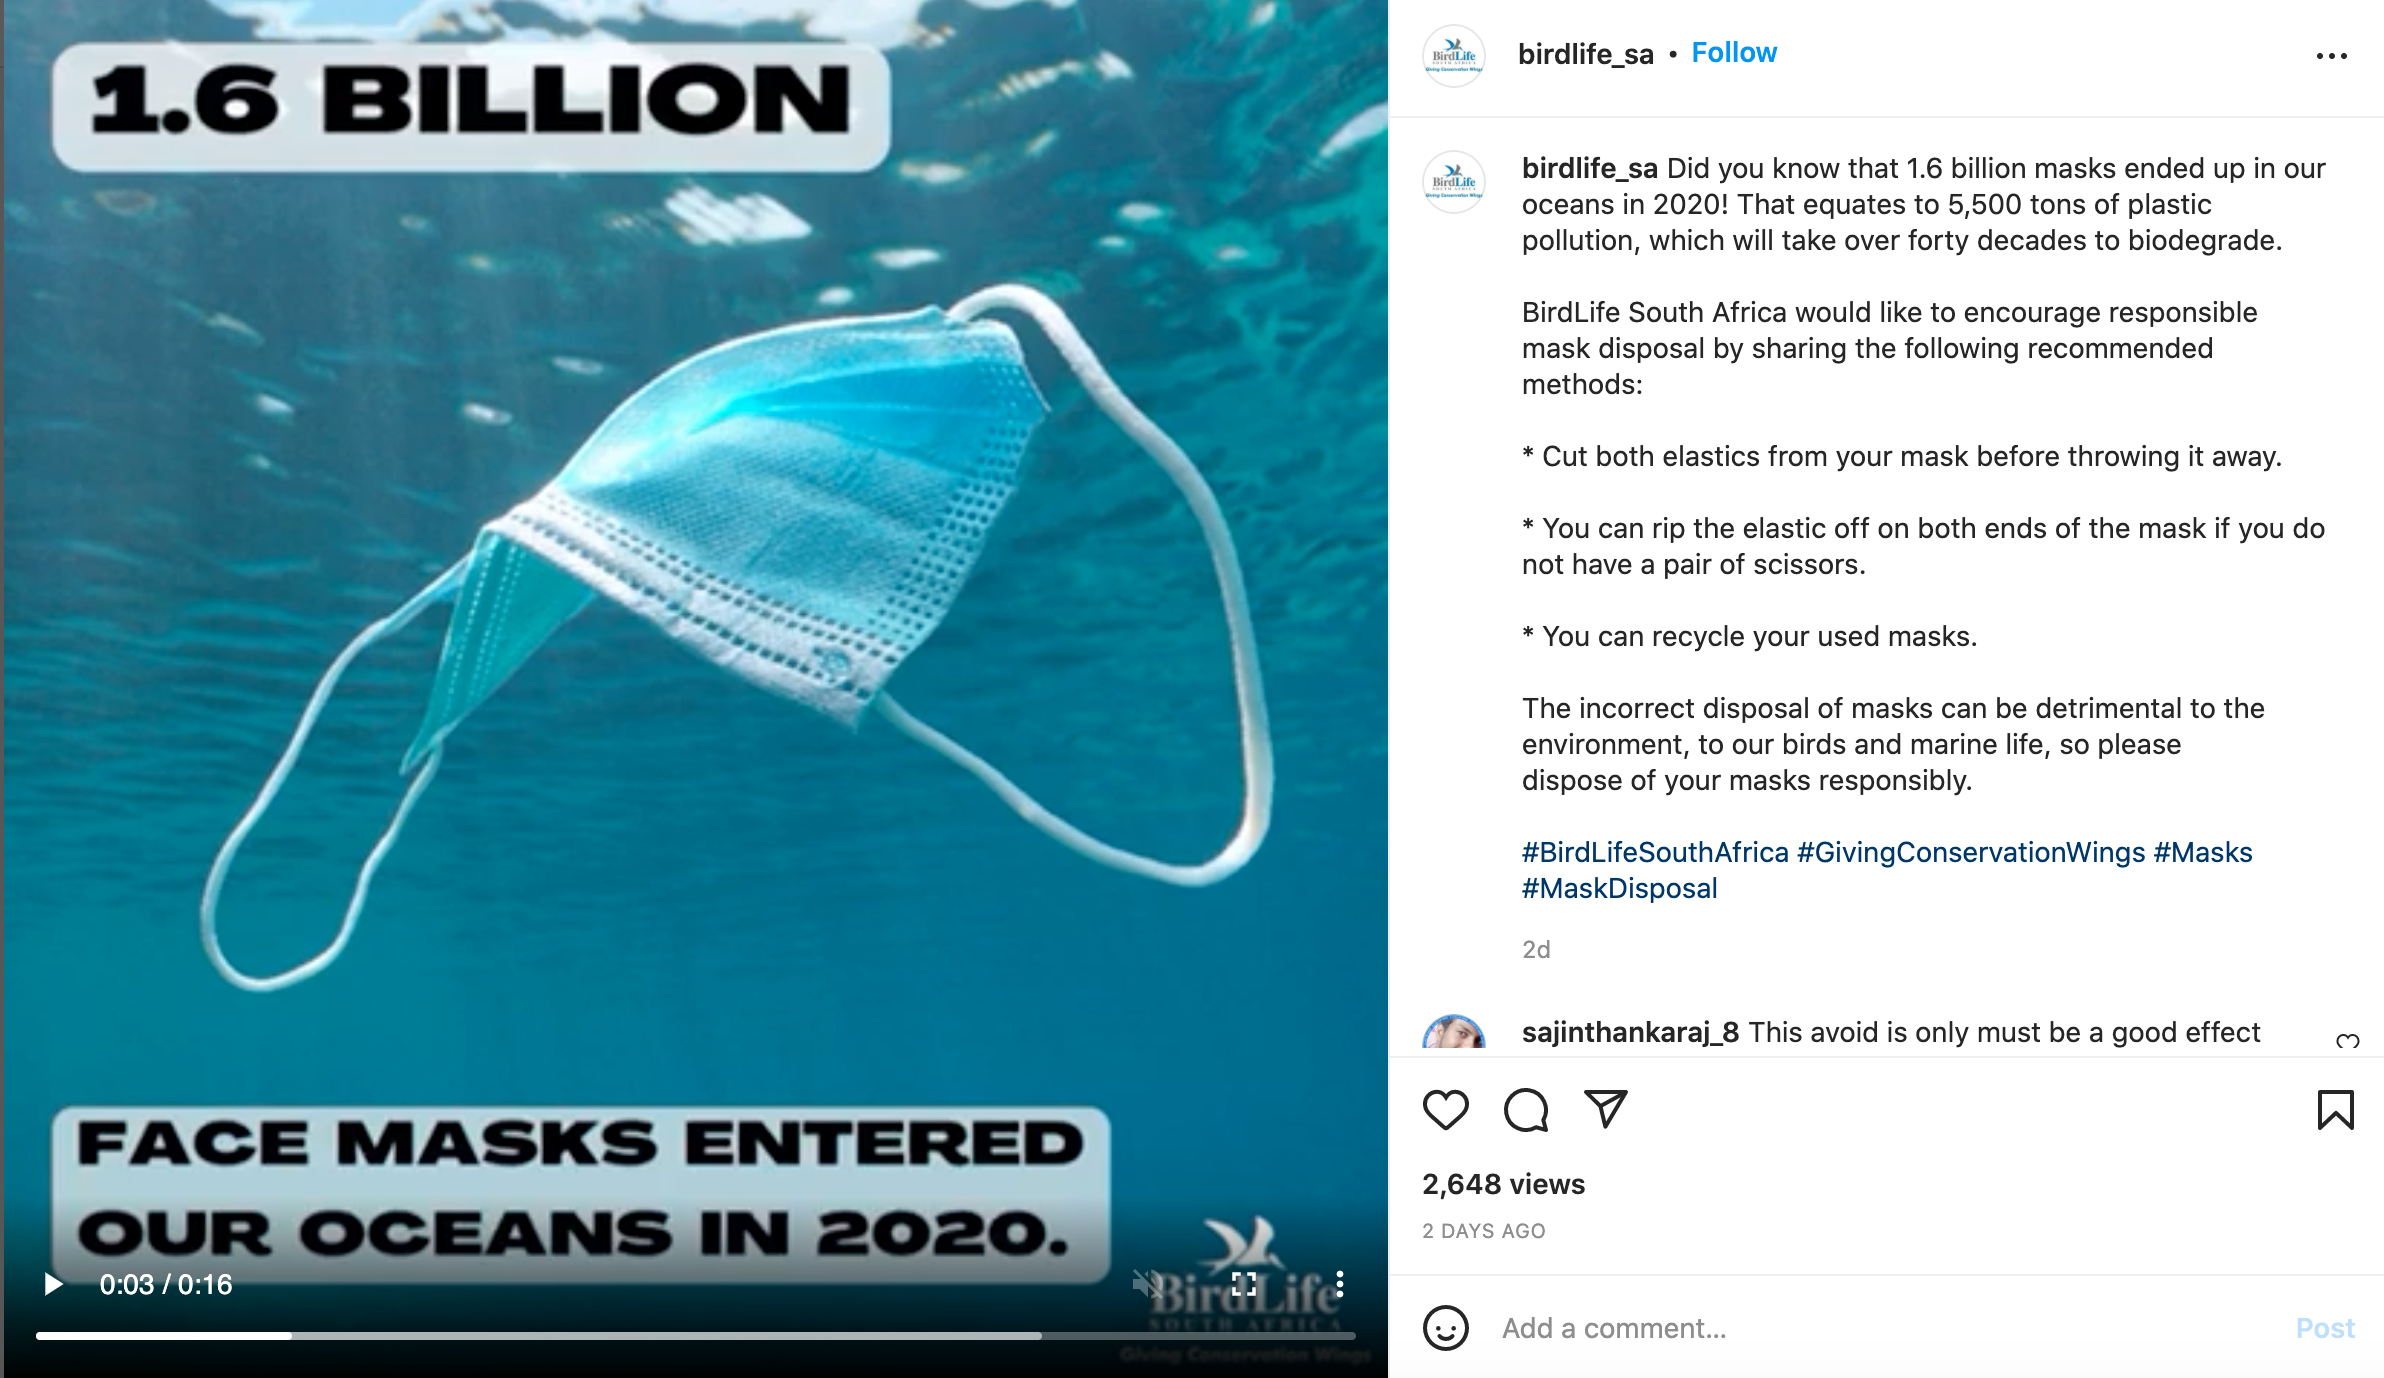Play the video
Viewport: 2384px width, 1378px height.
pyautogui.click(x=54, y=1284)
